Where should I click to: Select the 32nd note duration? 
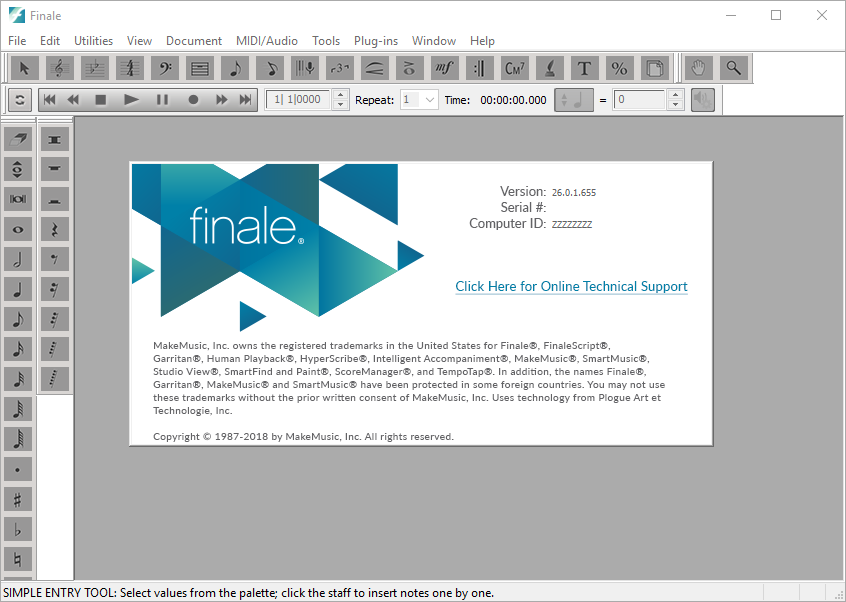(18, 380)
